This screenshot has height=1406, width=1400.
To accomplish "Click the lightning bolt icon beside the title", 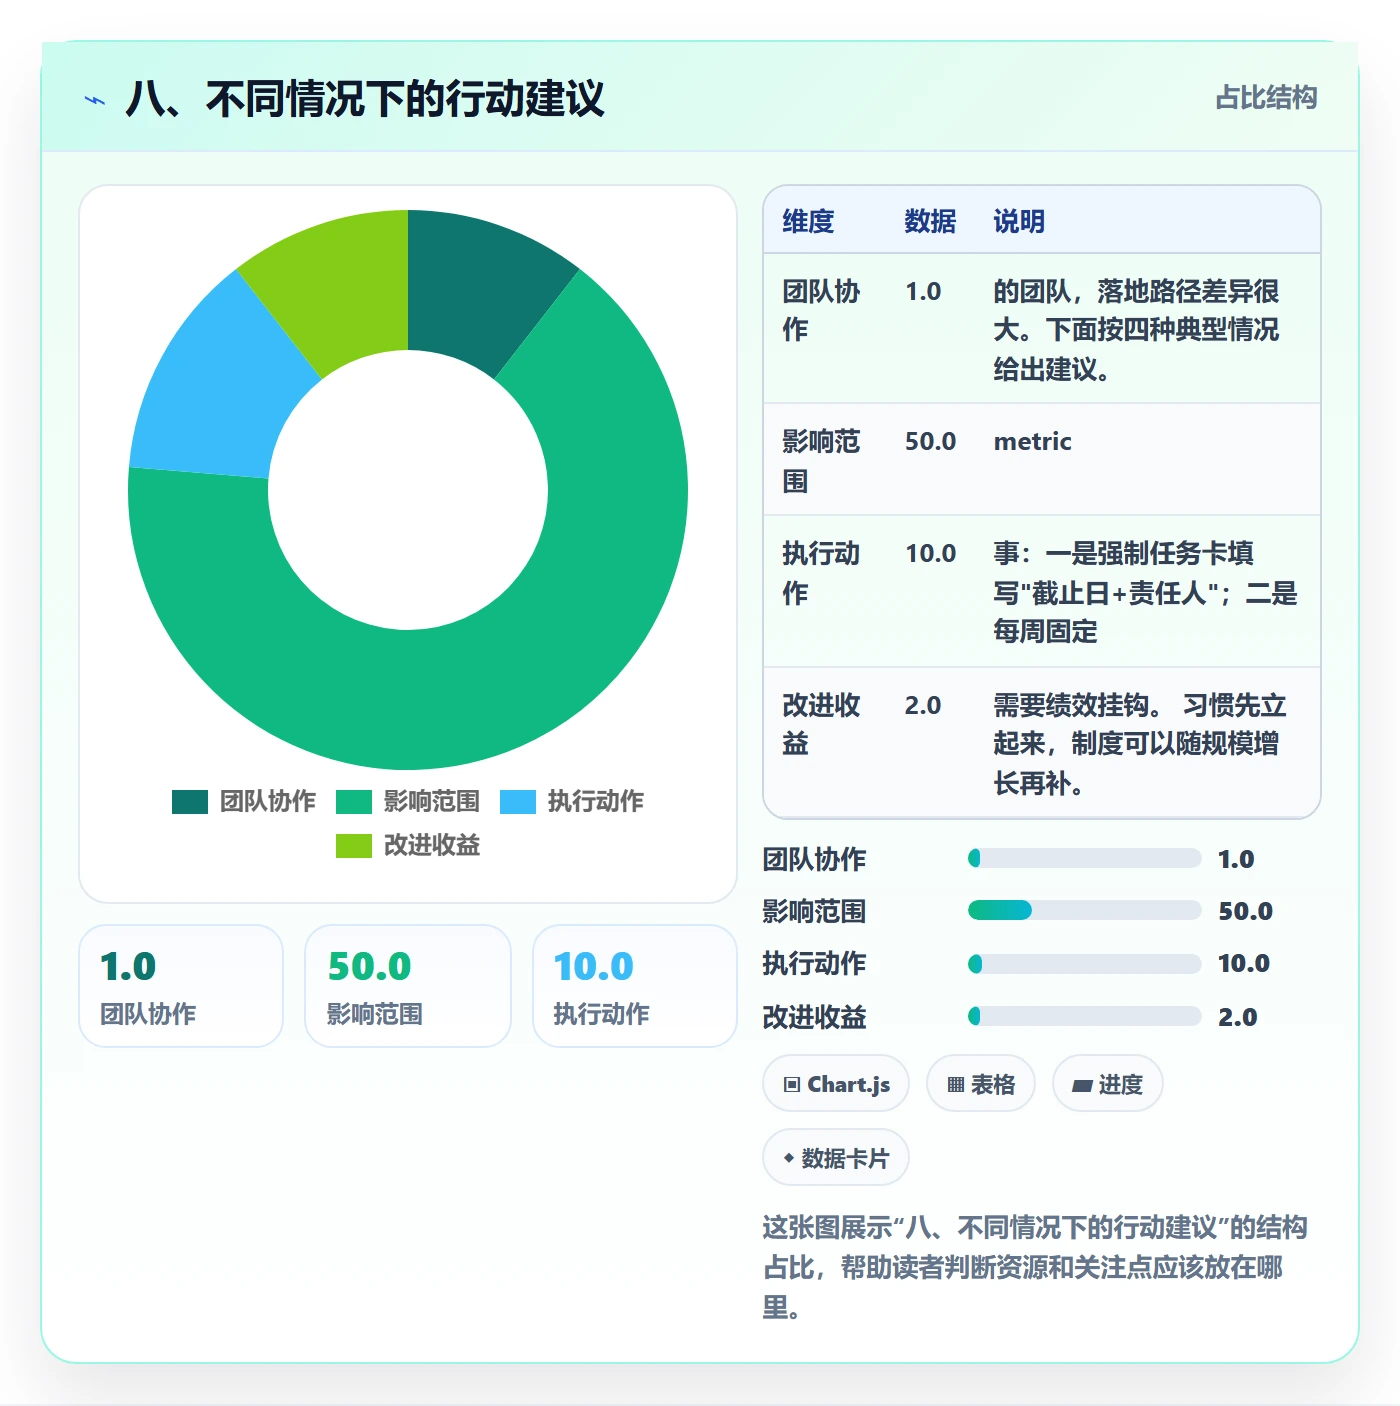I will 95,100.
